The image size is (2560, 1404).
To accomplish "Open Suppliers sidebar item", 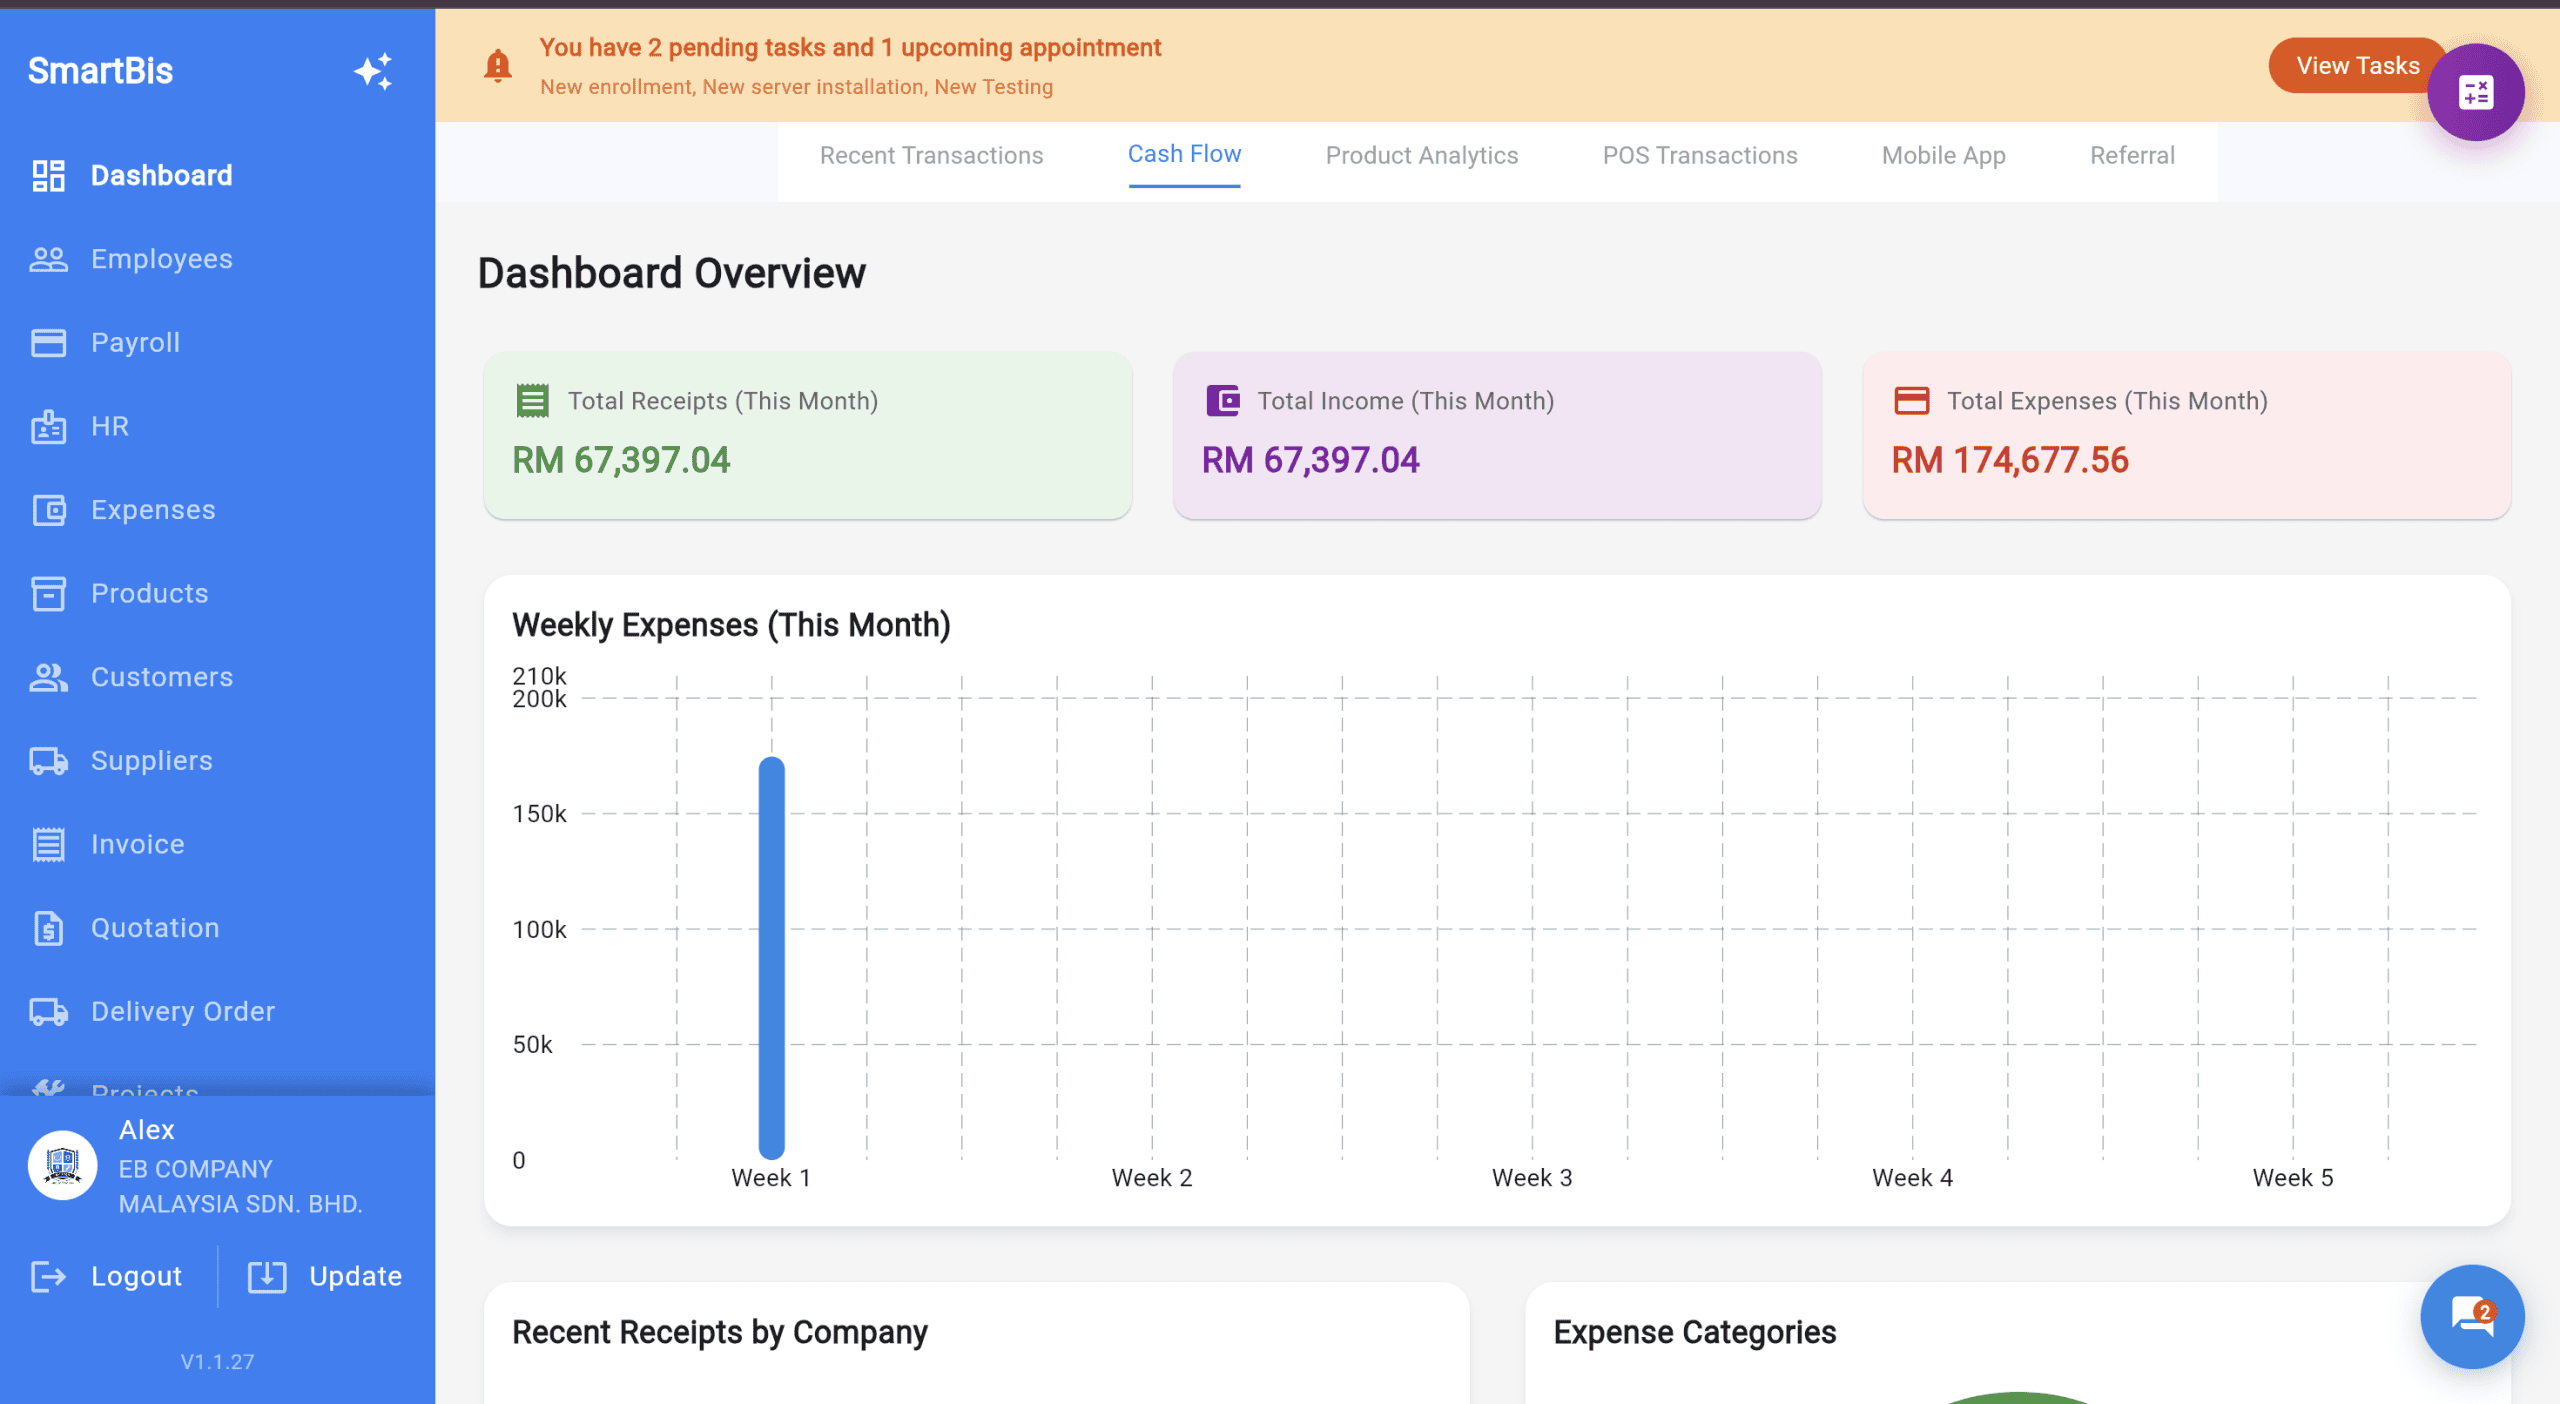I will point(152,761).
